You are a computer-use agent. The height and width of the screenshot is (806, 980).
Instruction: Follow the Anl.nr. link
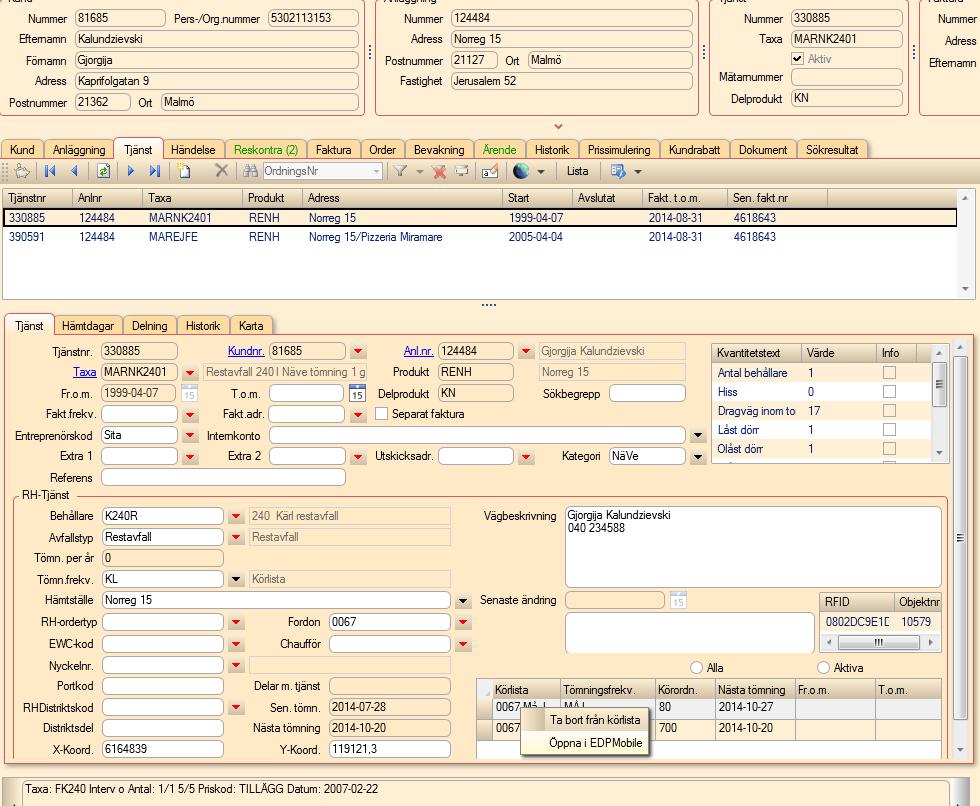418,351
